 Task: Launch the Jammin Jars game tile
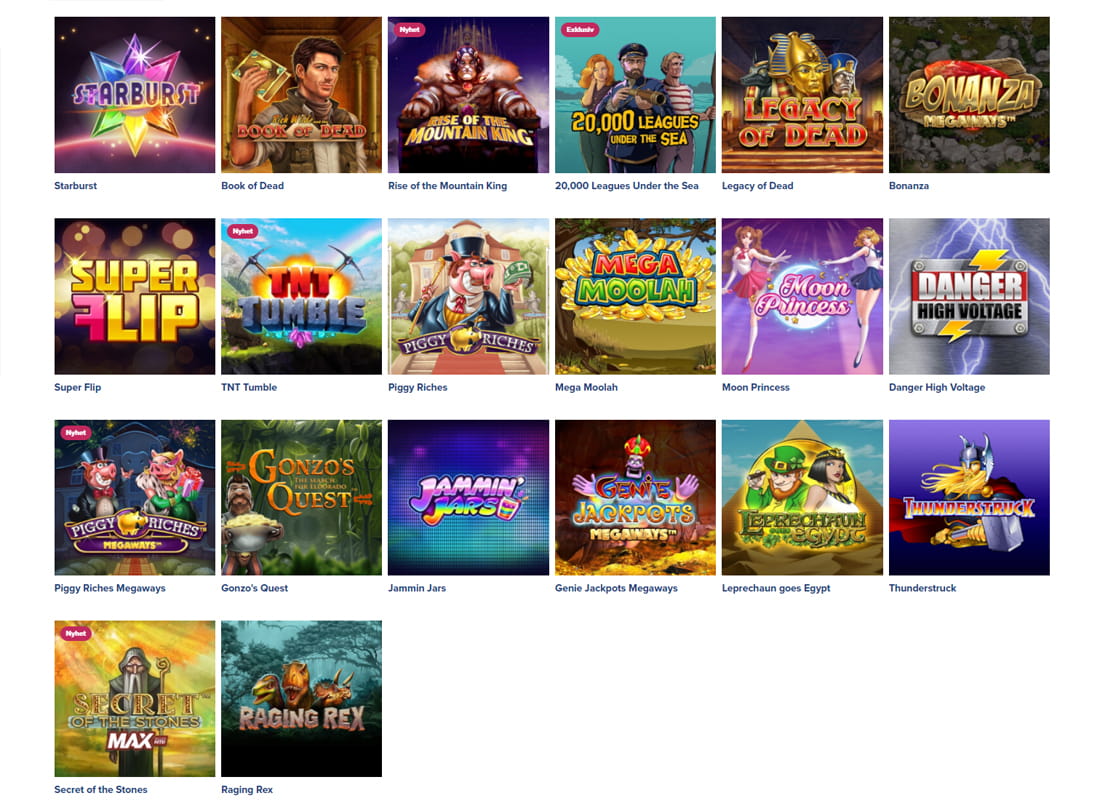tap(469, 497)
